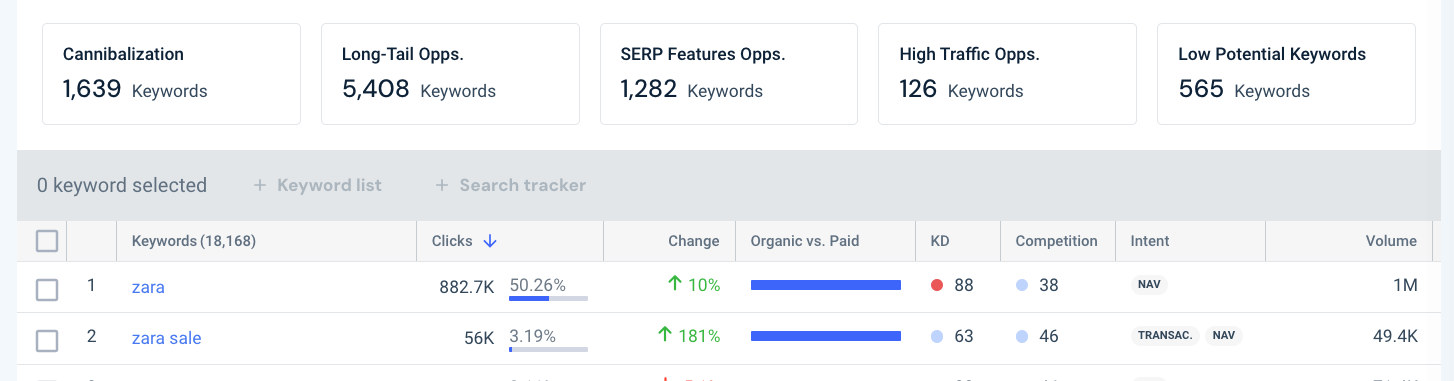The image size is (1454, 381).
Task: Click the 565 Keywords count
Action: tap(1244, 90)
